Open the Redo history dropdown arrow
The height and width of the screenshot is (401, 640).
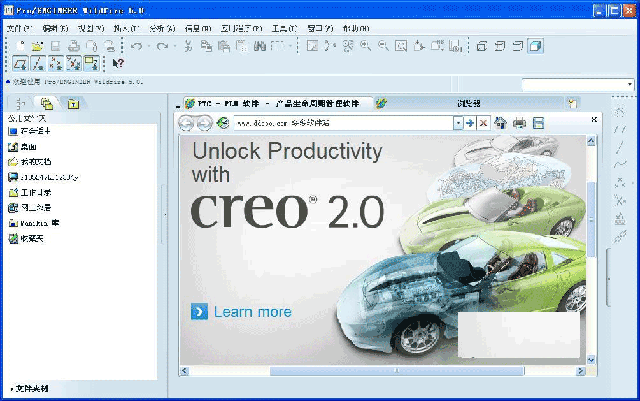point(174,46)
